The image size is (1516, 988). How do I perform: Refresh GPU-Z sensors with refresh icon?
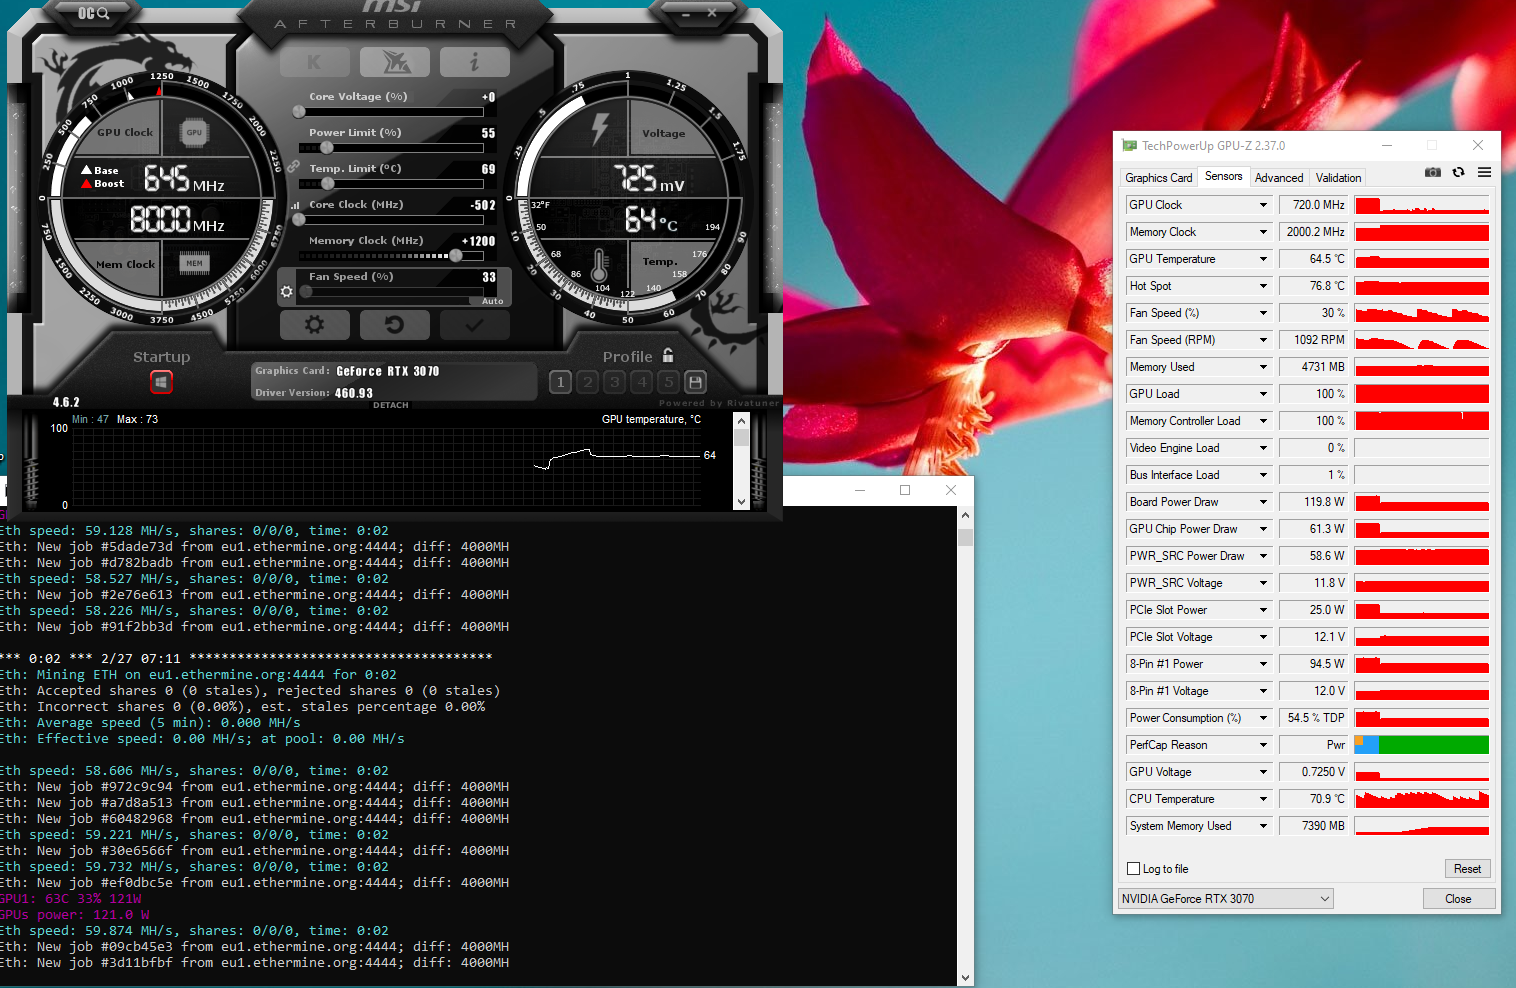tap(1458, 172)
